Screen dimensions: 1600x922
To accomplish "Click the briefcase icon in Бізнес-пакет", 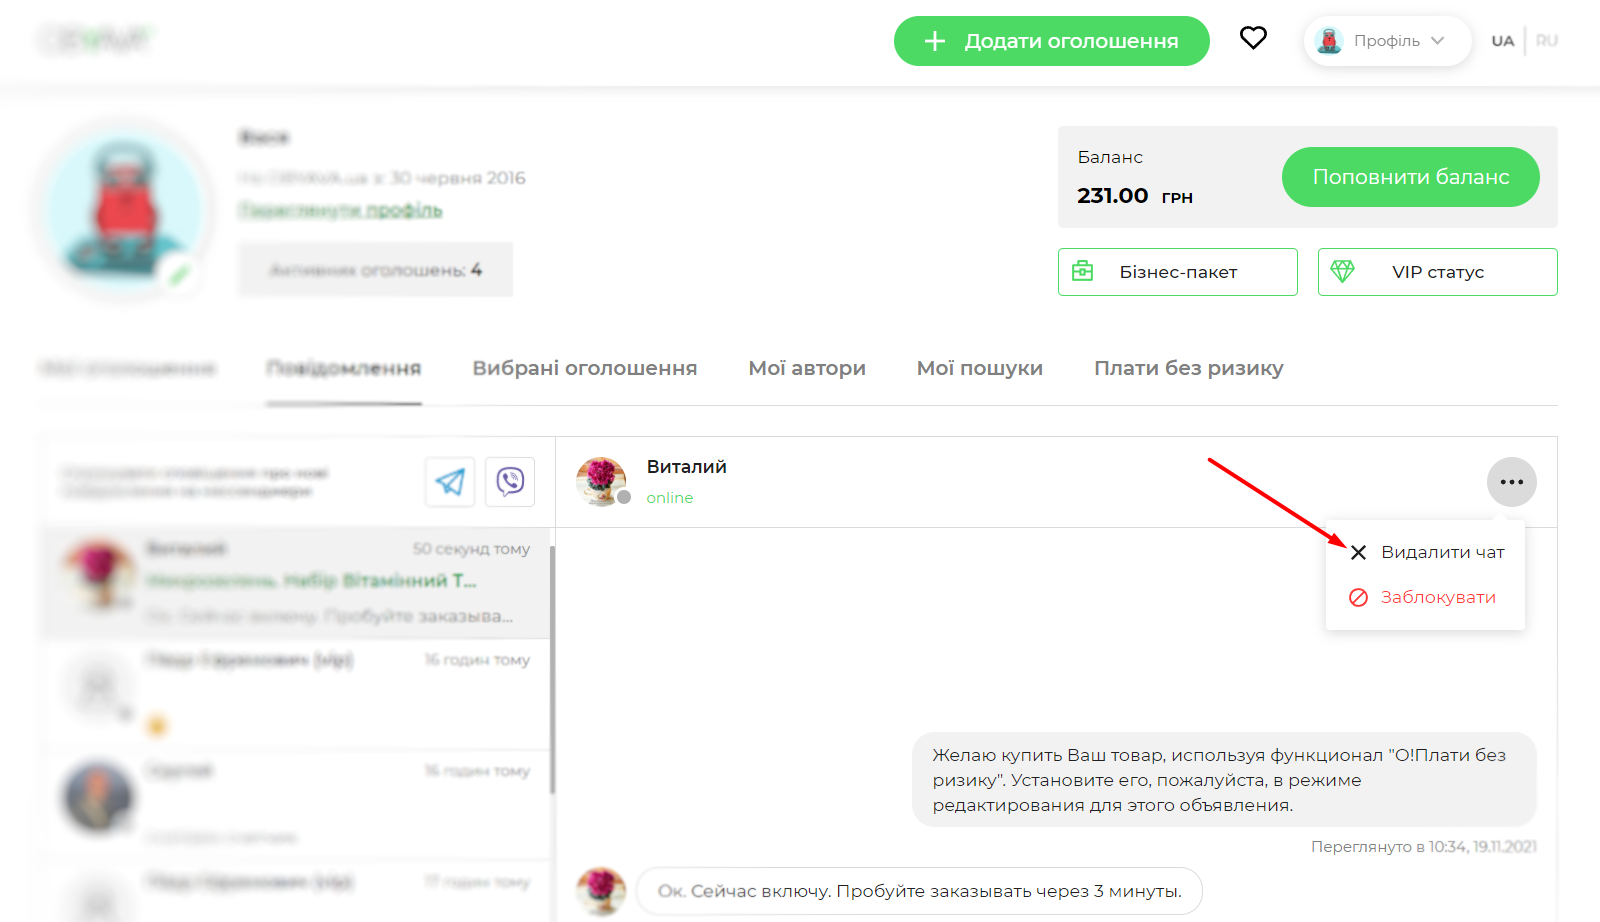I will (1082, 271).
